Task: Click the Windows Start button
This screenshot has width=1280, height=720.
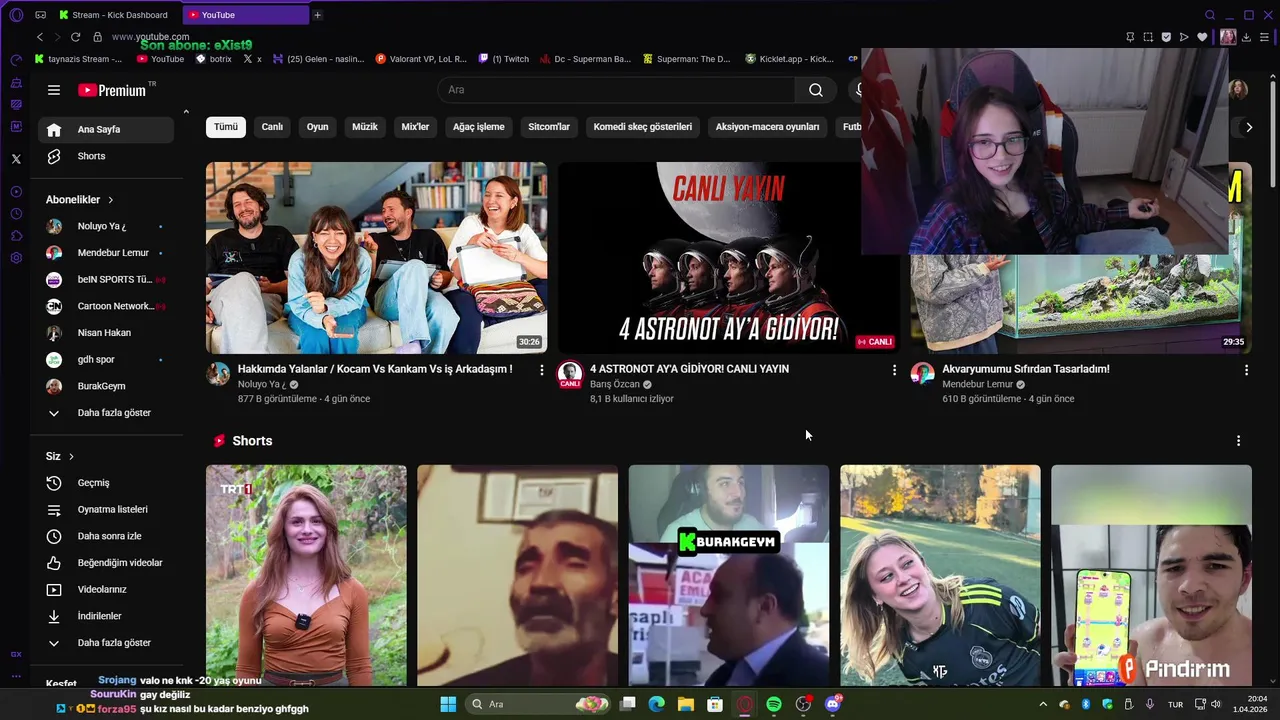Action: coord(448,704)
